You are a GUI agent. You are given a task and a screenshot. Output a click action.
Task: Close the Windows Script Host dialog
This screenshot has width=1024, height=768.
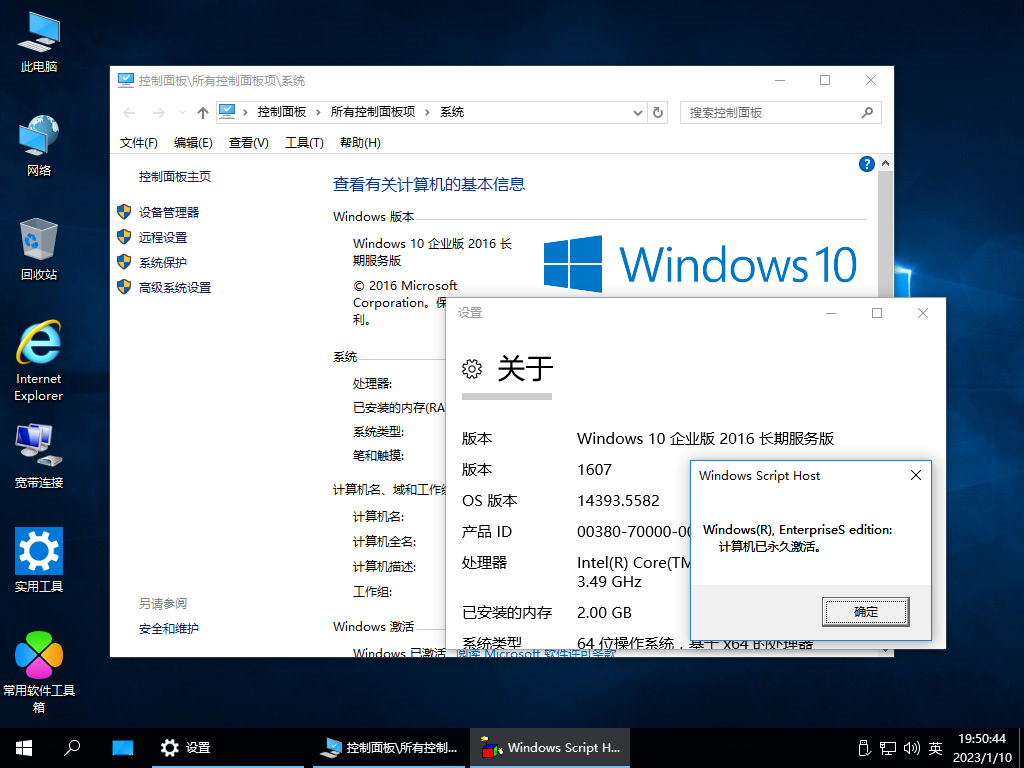(x=916, y=475)
